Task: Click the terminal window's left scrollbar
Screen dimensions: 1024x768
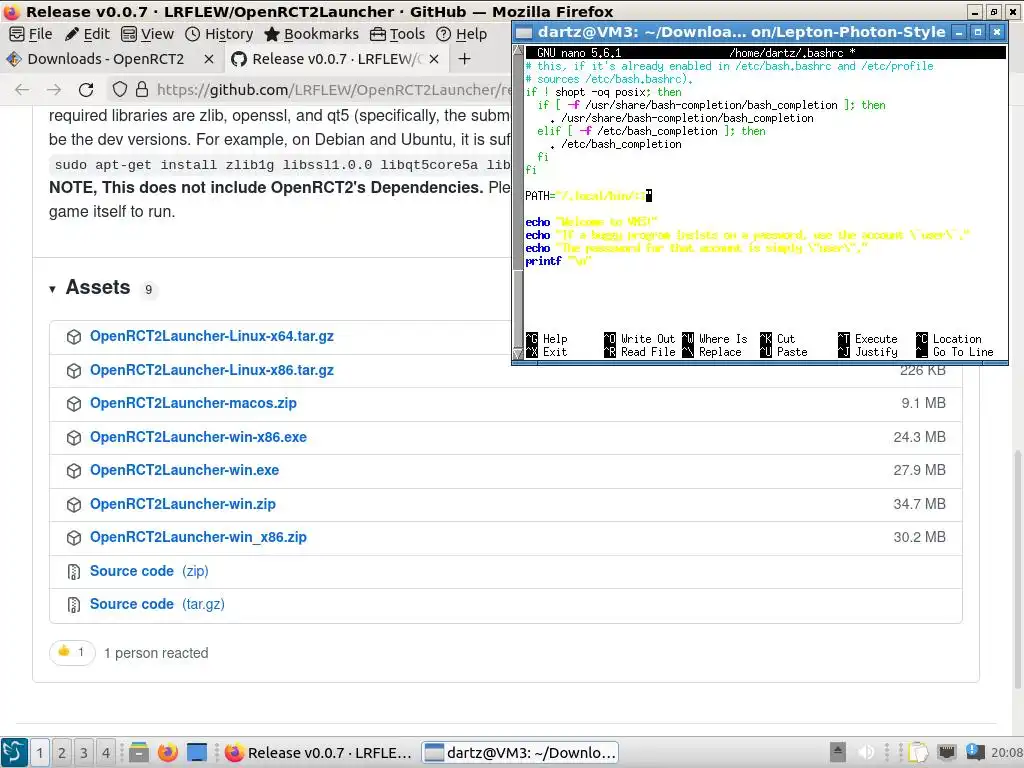Action: pos(519,202)
